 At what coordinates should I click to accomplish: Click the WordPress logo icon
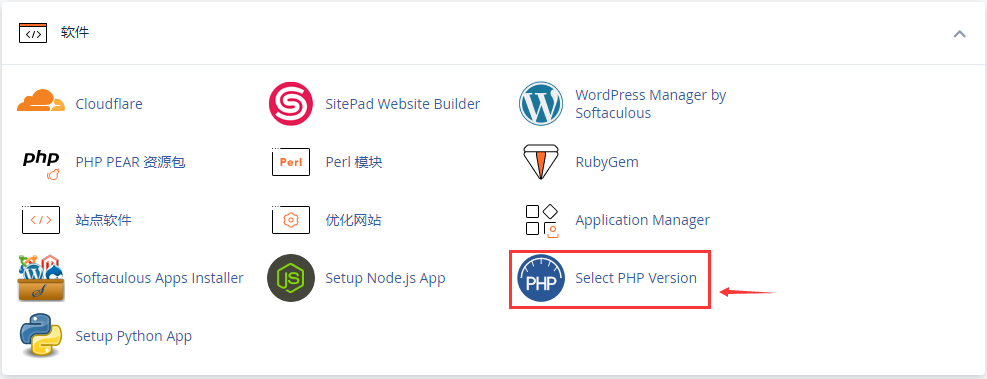pyautogui.click(x=541, y=104)
